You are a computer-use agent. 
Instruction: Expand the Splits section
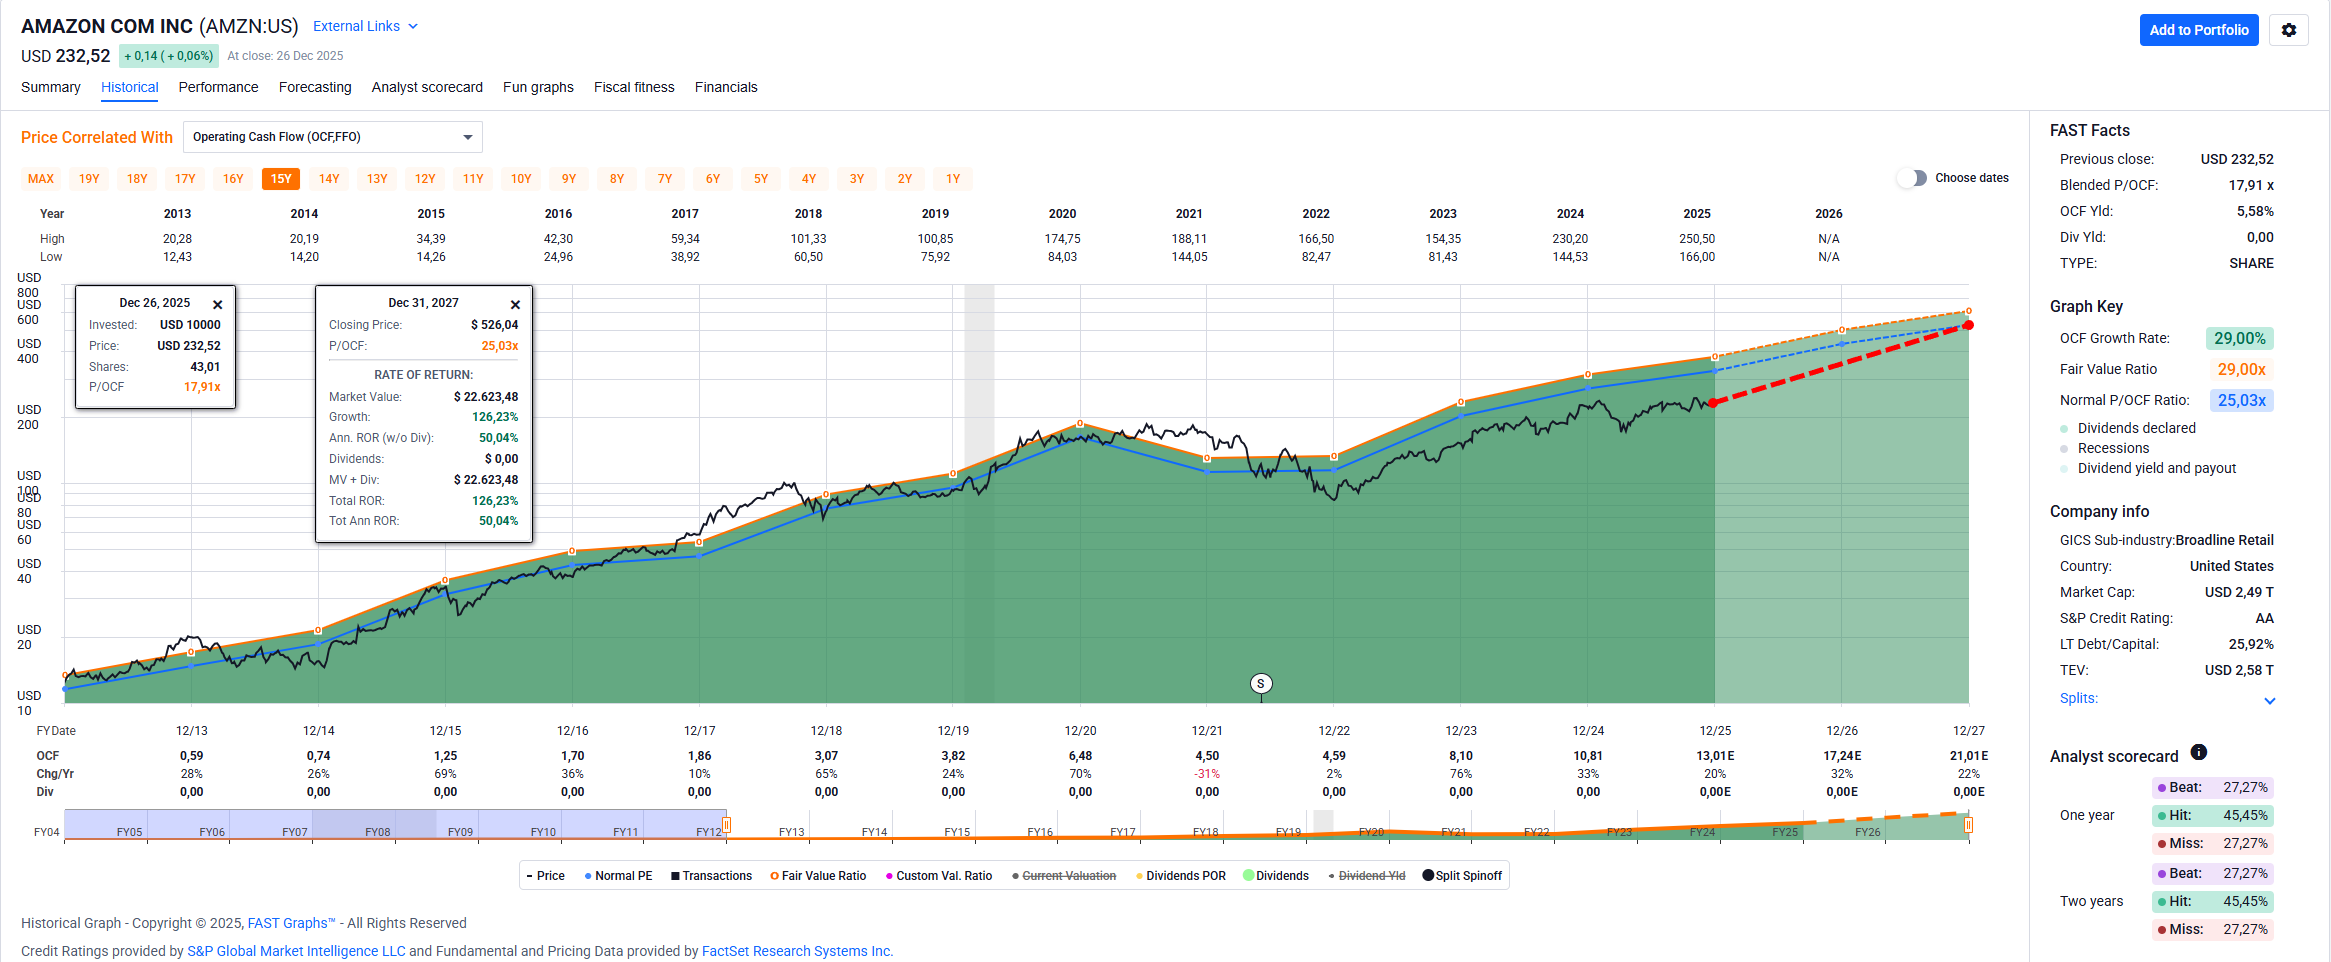(2269, 700)
